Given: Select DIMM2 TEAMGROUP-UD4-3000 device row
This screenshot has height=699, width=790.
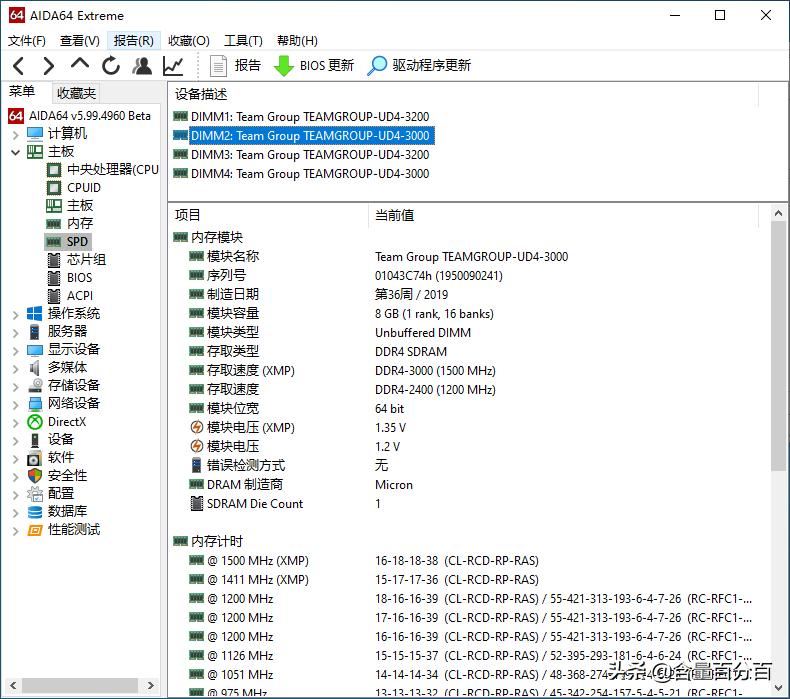Looking at the screenshot, I should point(303,136).
